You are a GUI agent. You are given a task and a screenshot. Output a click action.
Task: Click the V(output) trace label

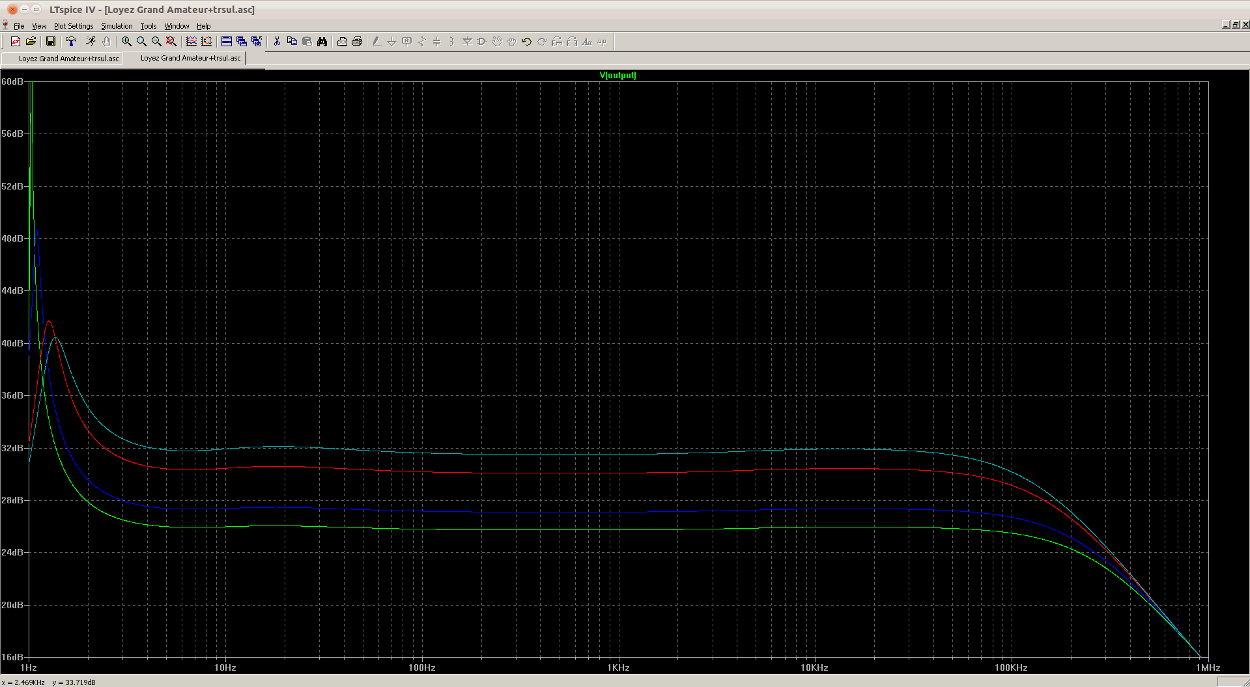click(x=617, y=75)
